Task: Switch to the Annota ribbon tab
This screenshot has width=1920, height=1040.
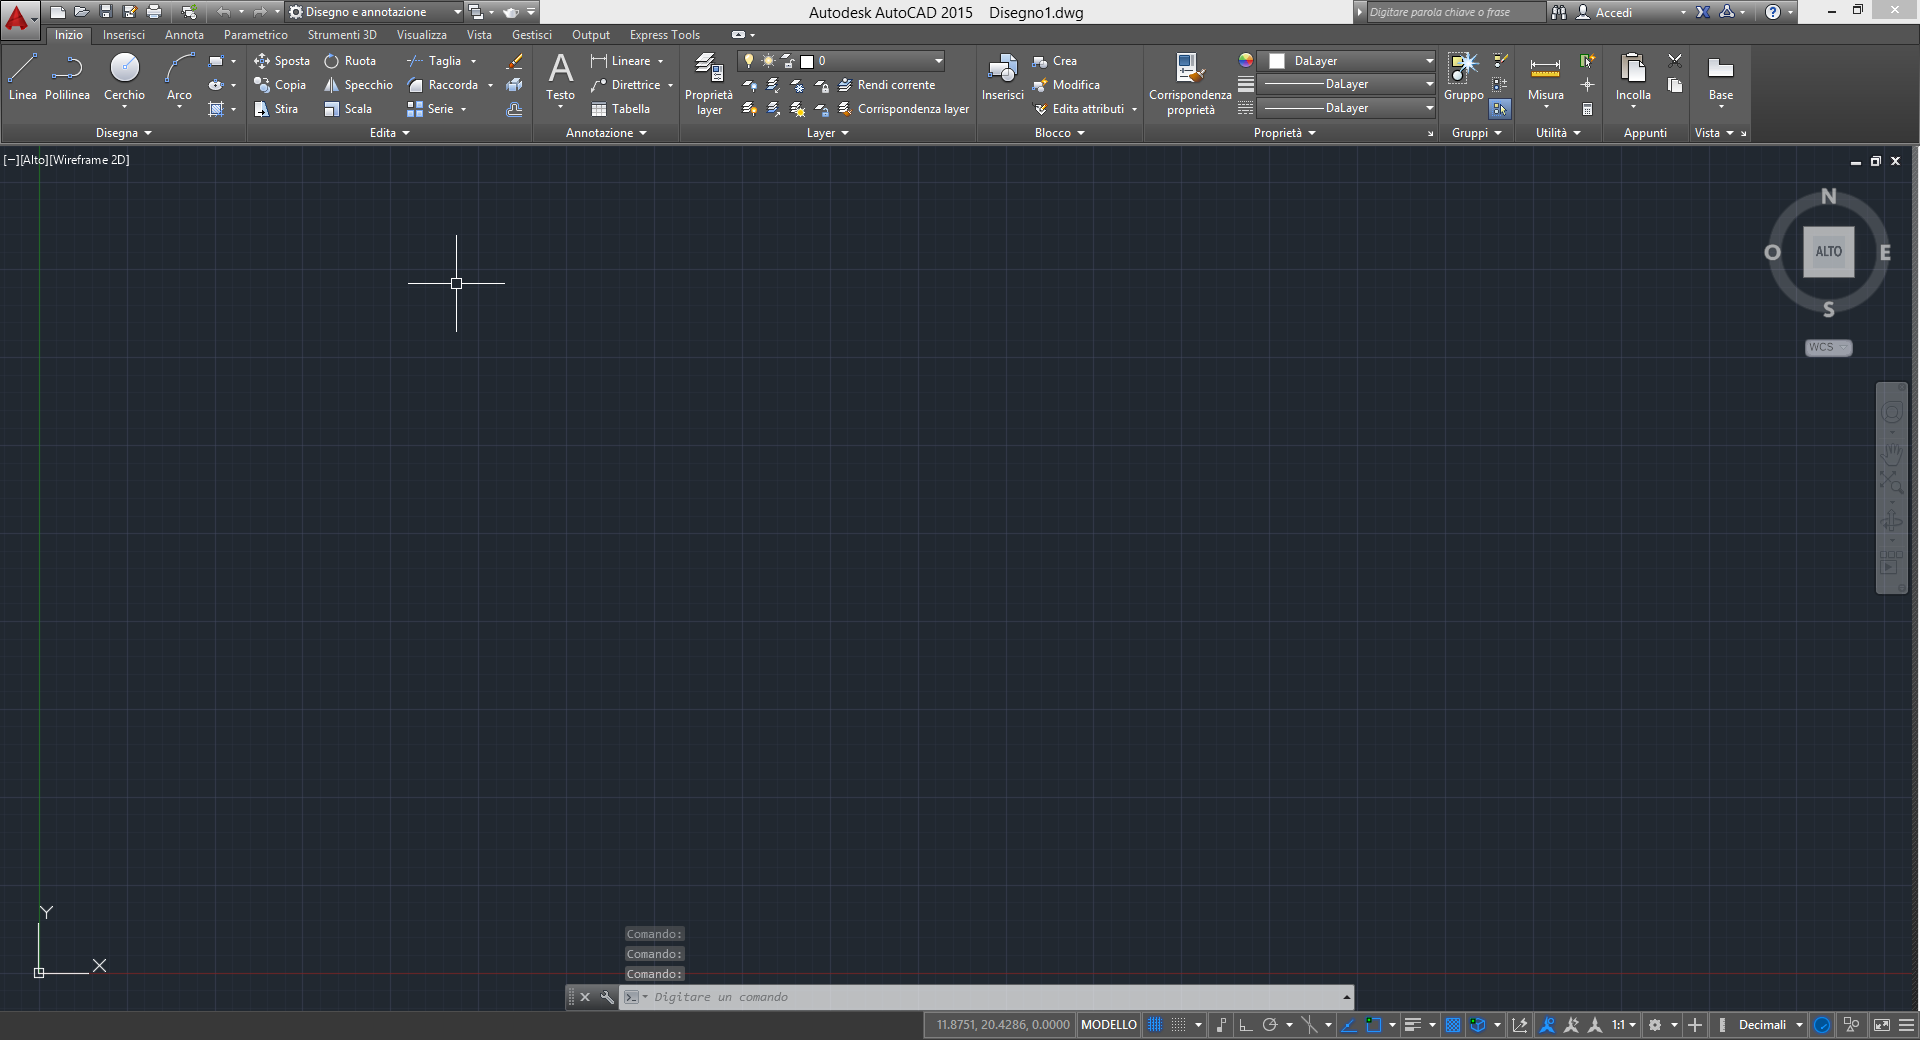Action: tap(184, 35)
